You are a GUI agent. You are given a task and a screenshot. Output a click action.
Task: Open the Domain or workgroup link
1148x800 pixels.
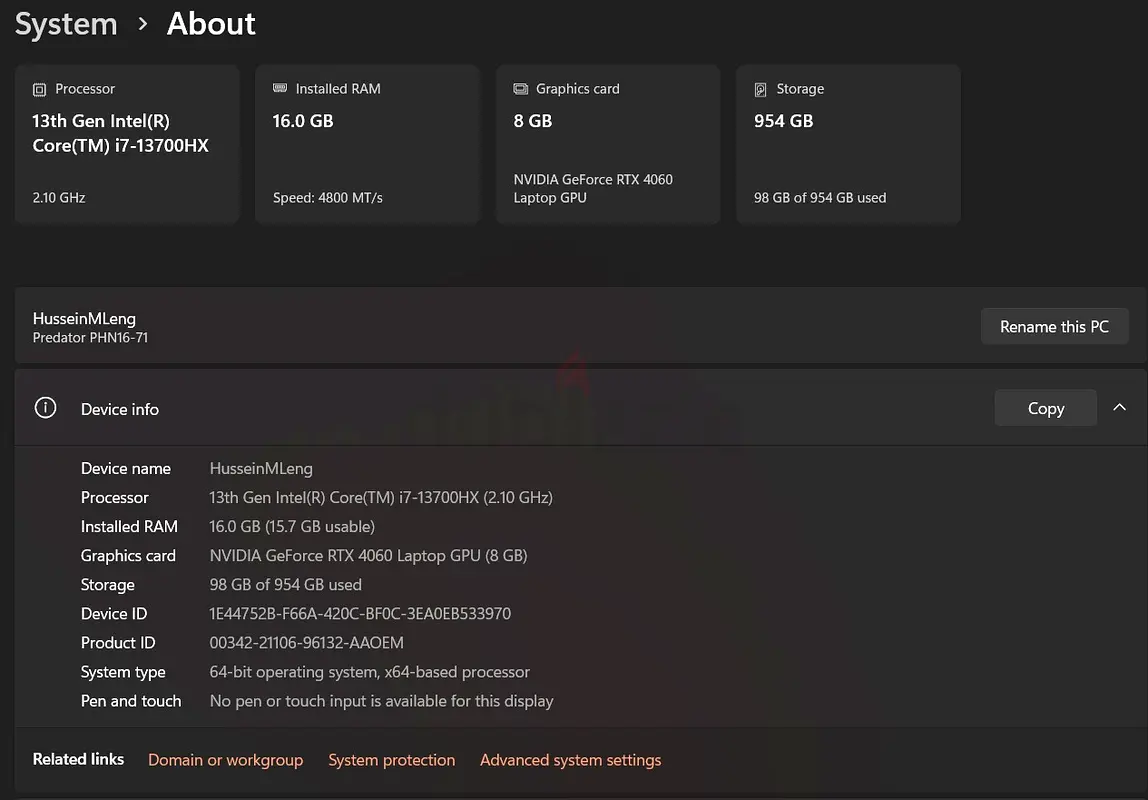tap(225, 760)
